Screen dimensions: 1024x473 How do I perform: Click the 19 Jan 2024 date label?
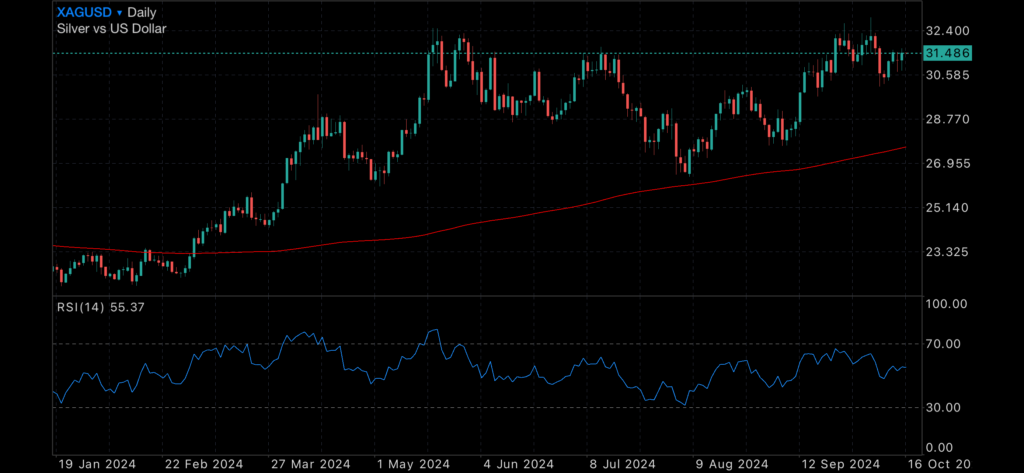(x=97, y=464)
